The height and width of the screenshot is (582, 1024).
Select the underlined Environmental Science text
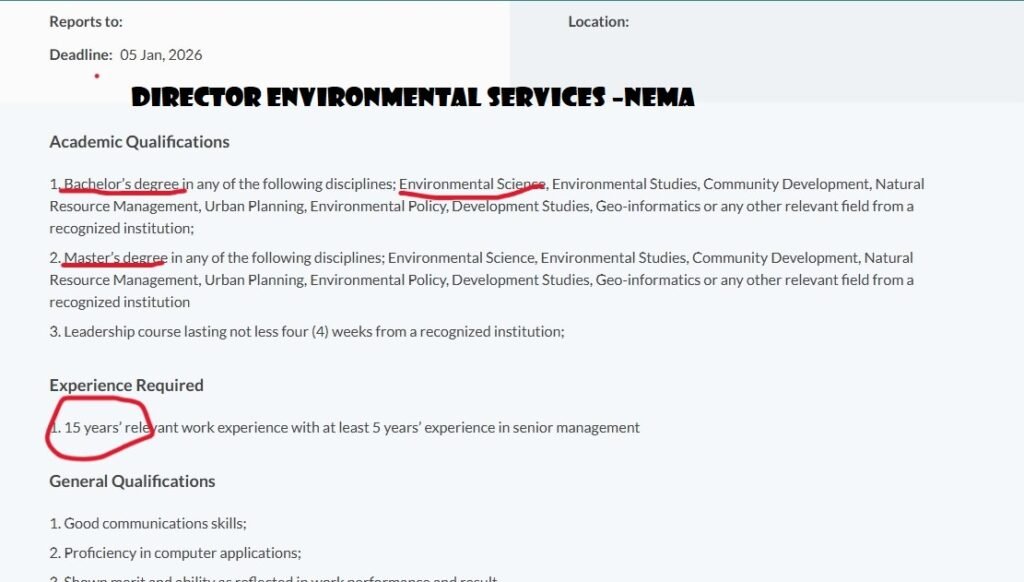click(x=472, y=184)
